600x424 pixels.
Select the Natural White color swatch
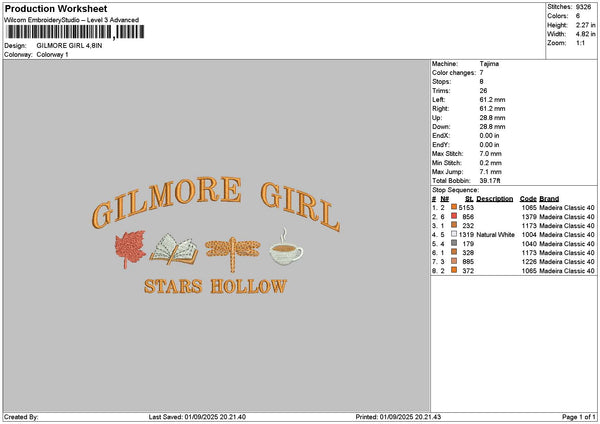(x=454, y=234)
